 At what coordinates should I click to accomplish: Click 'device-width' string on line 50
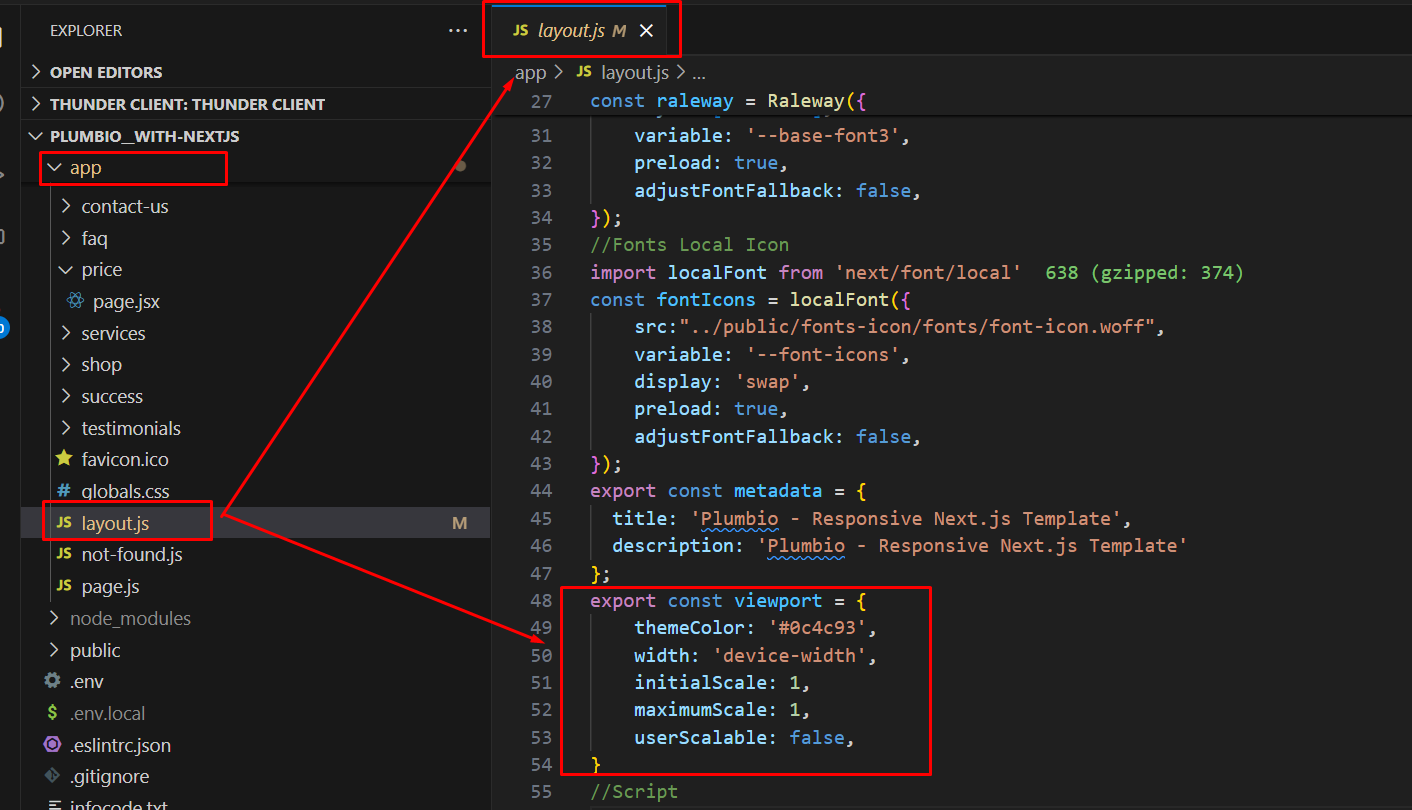pyautogui.click(x=789, y=656)
